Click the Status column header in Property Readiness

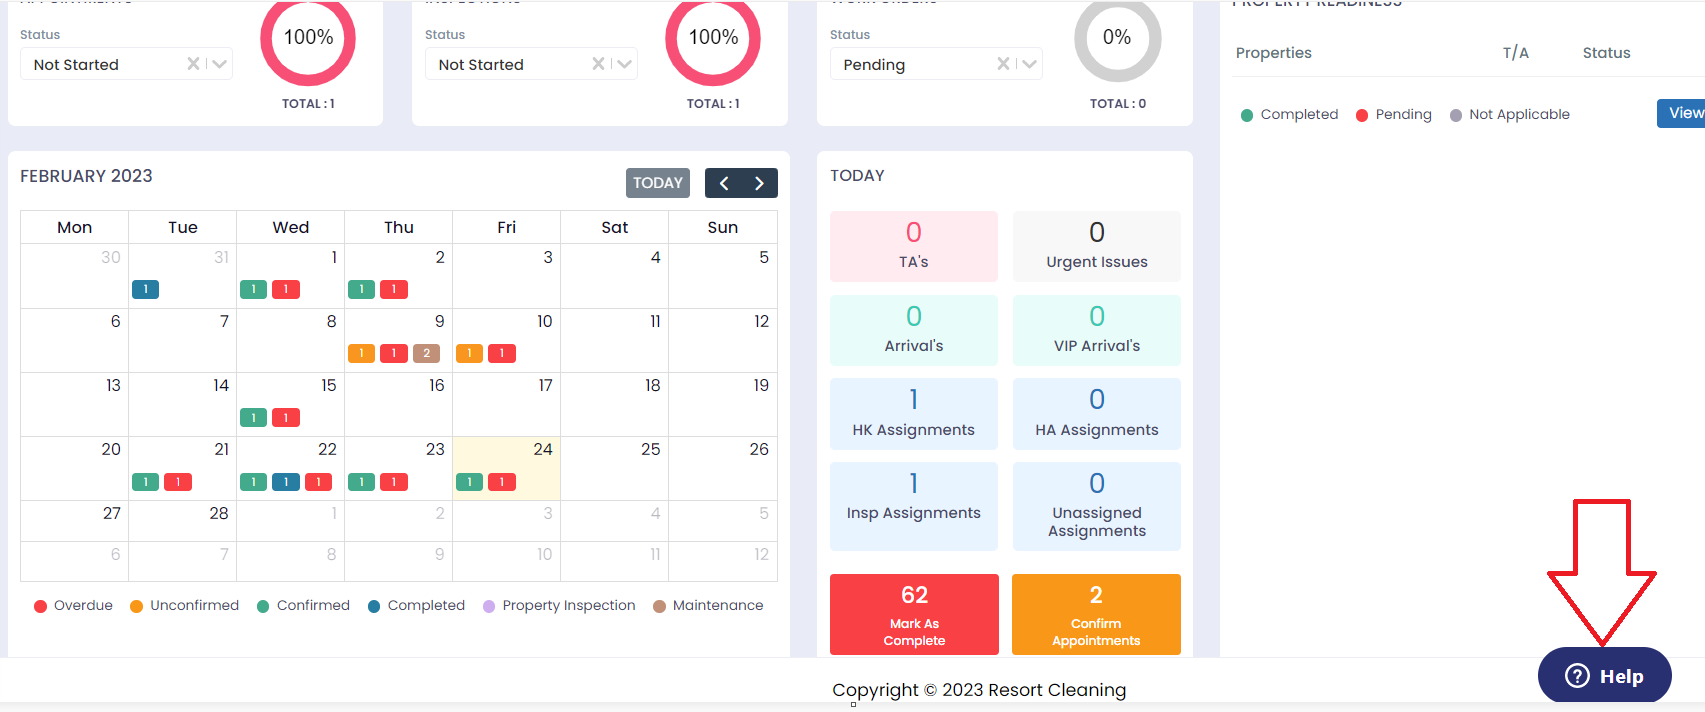coord(1606,53)
